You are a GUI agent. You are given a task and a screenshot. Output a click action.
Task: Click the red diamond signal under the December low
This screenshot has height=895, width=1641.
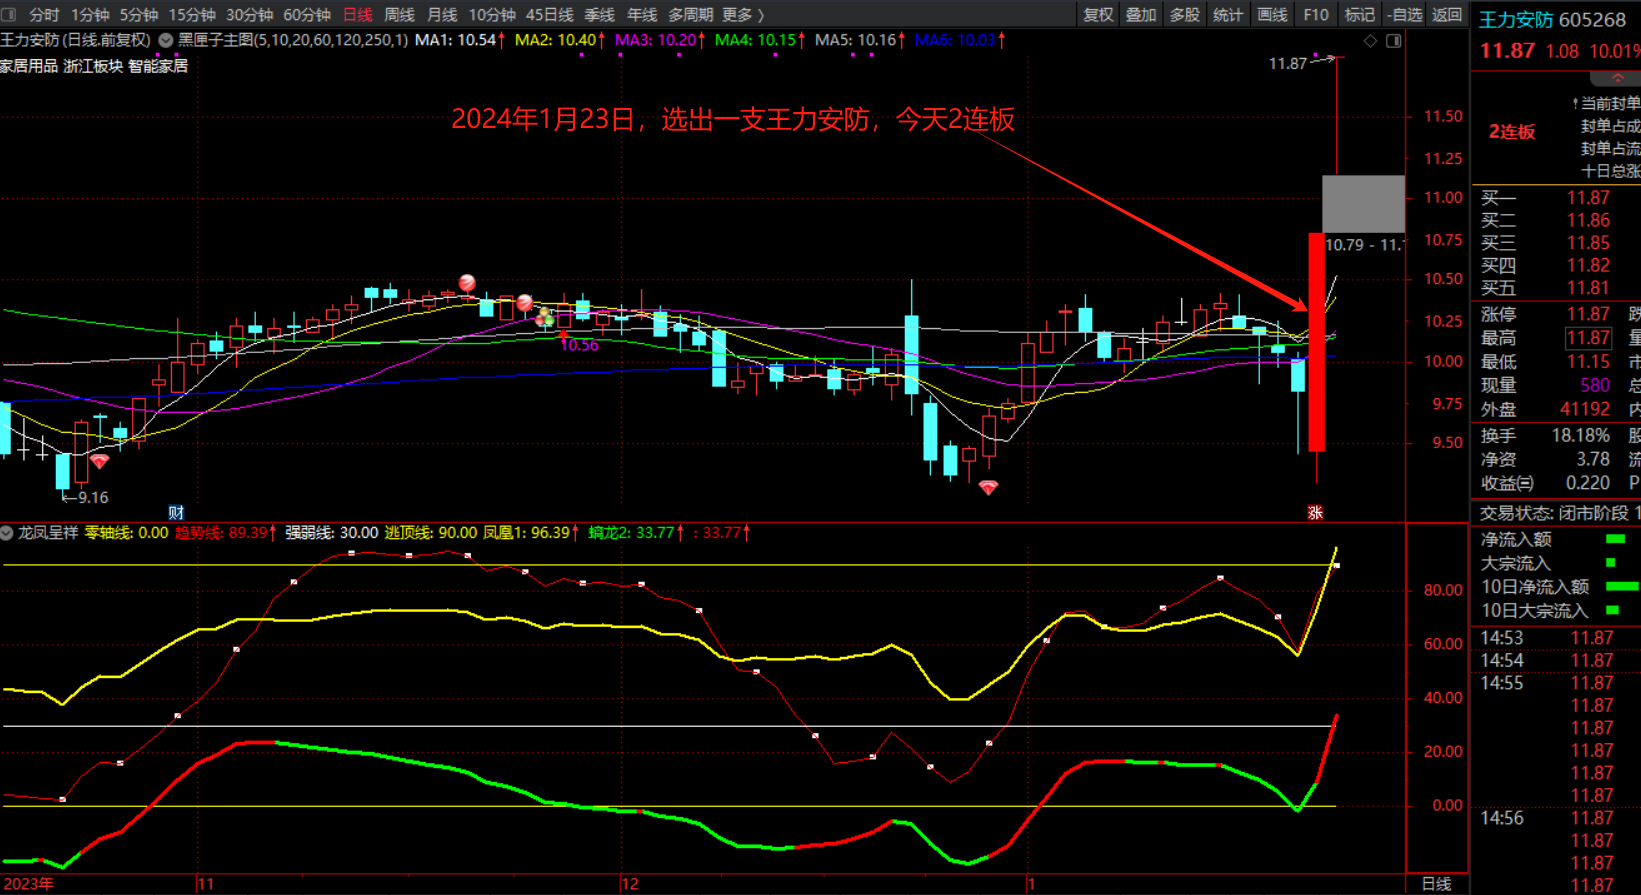988,487
